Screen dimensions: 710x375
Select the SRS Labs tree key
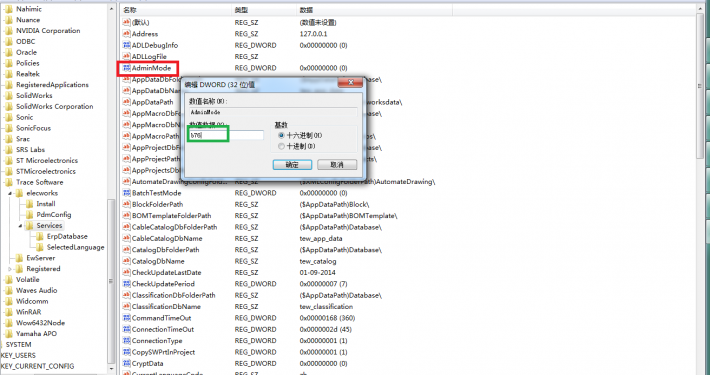click(30, 150)
